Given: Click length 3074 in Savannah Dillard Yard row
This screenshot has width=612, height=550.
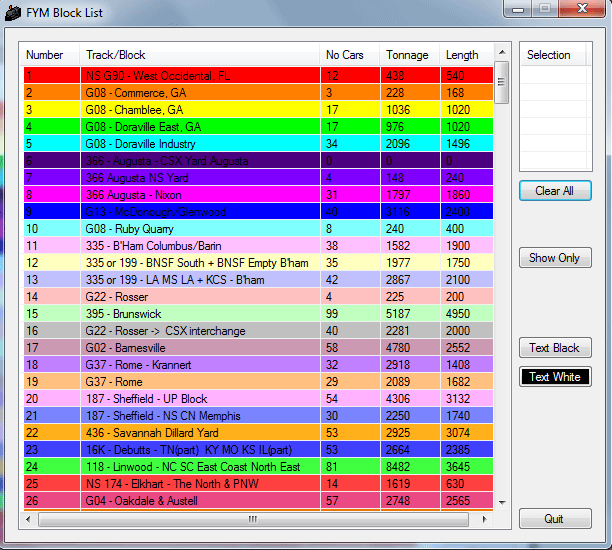Looking at the screenshot, I should click(458, 433).
